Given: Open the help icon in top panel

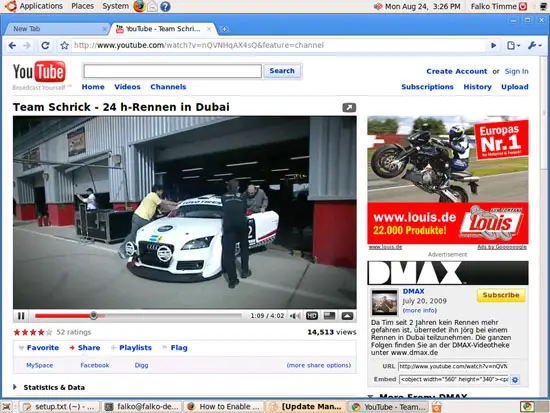Looking at the screenshot, I should click(166, 6).
